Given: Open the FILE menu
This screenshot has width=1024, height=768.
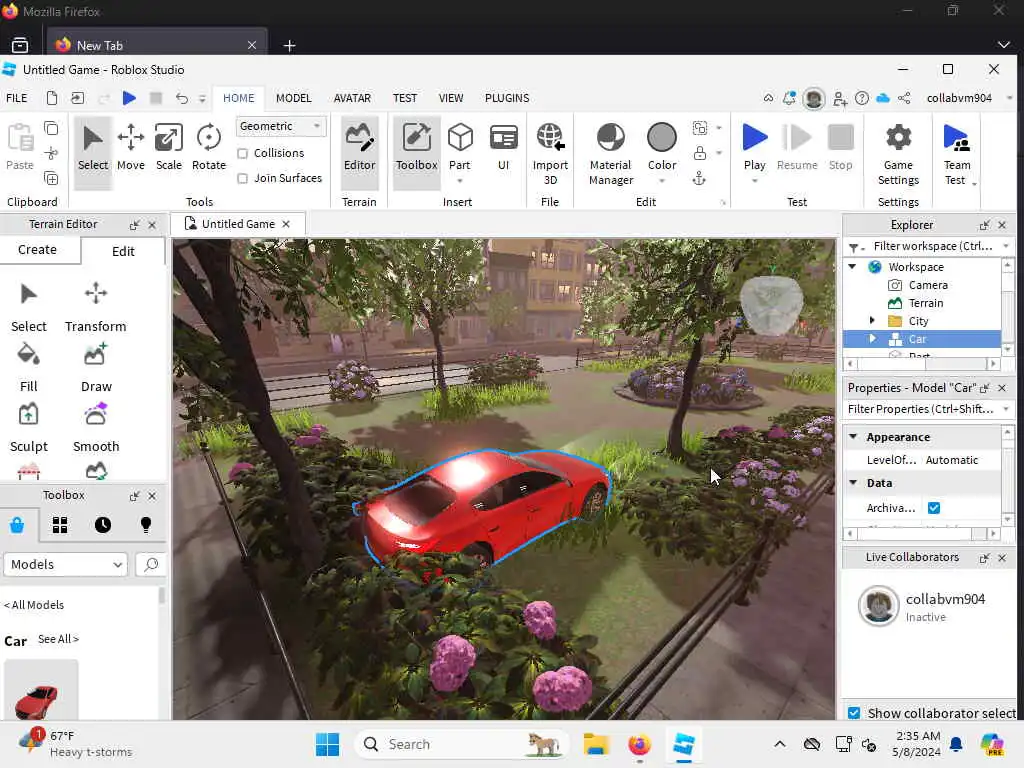Looking at the screenshot, I should (16, 98).
